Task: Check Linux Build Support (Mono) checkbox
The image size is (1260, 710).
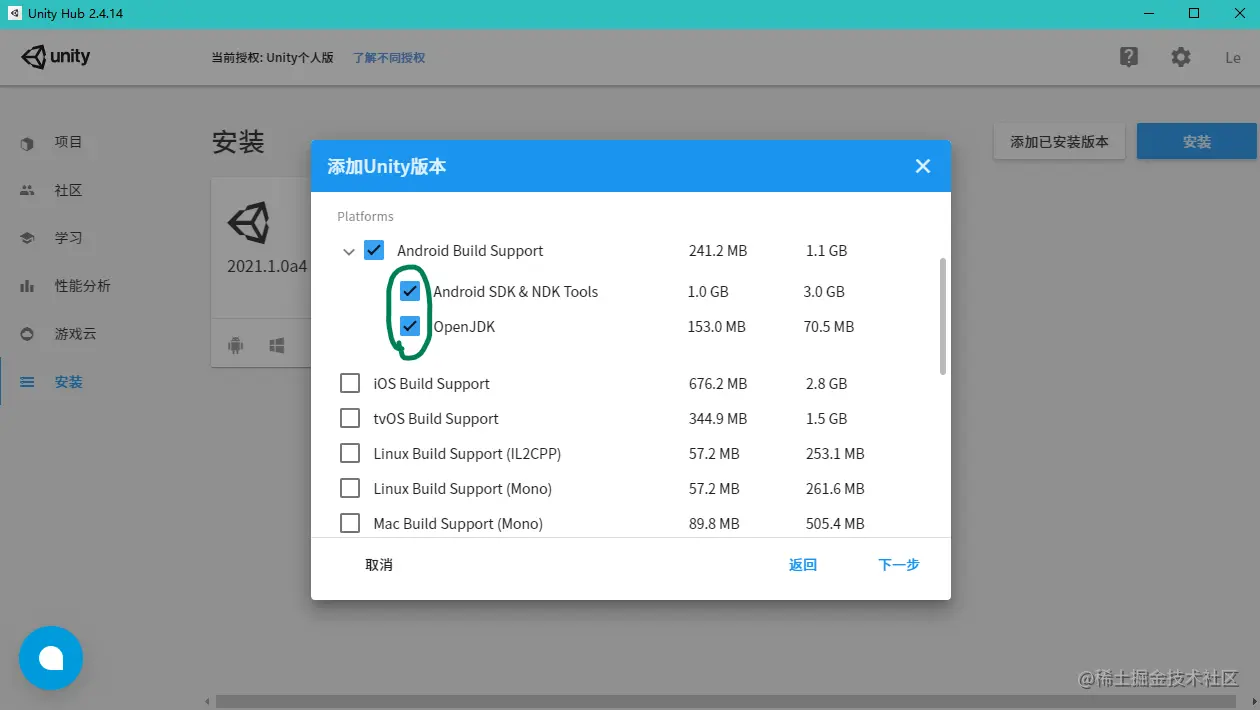Action: coord(350,488)
